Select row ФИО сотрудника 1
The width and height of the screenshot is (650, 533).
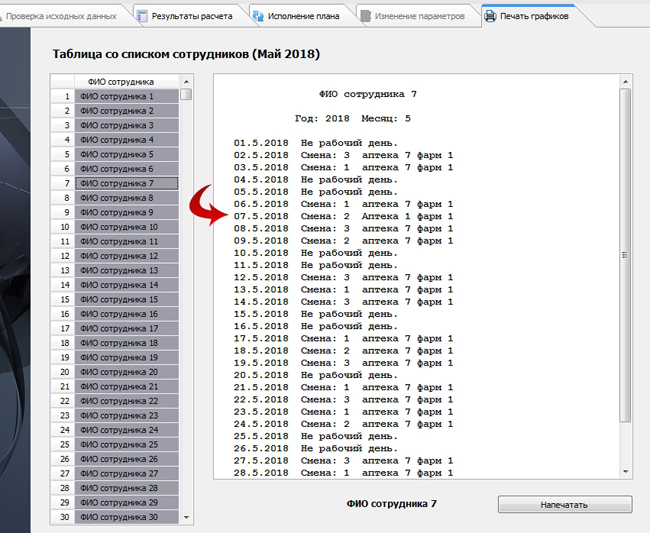pyautogui.click(x=126, y=96)
